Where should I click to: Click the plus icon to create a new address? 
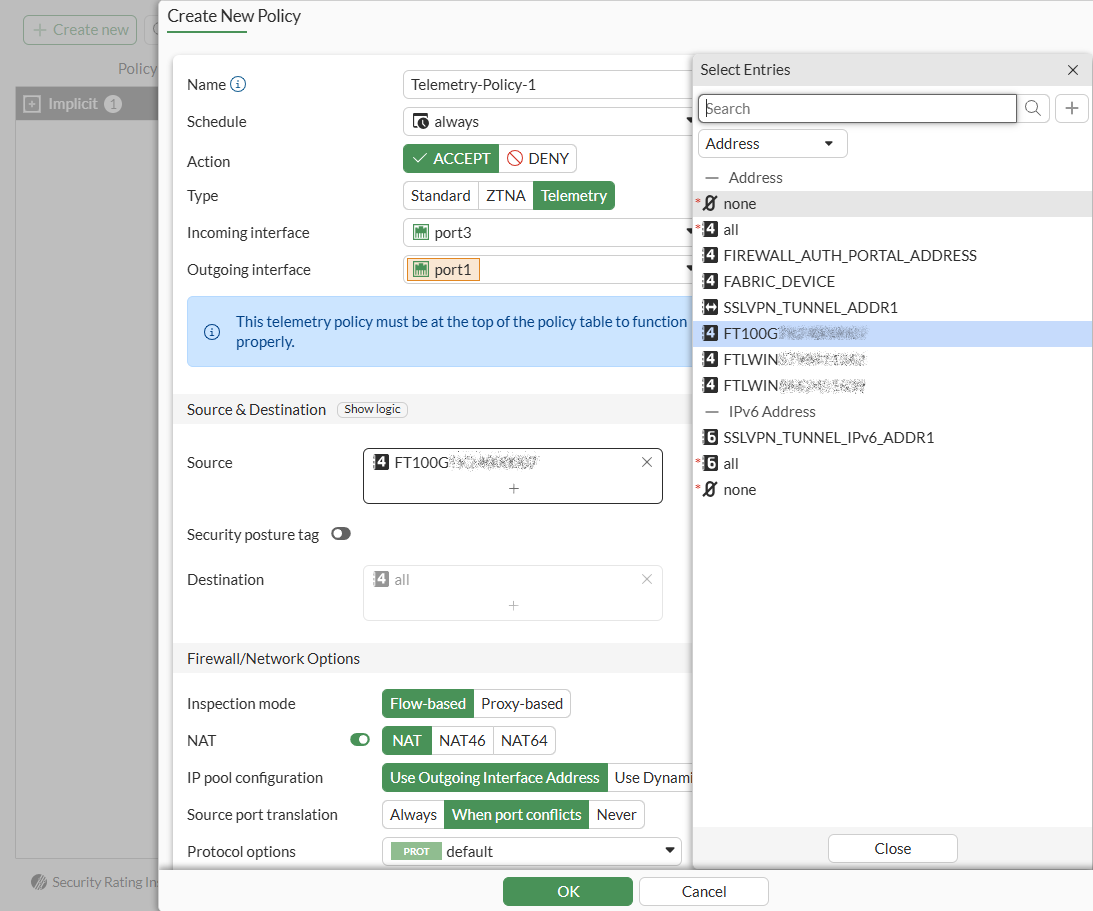click(1071, 107)
